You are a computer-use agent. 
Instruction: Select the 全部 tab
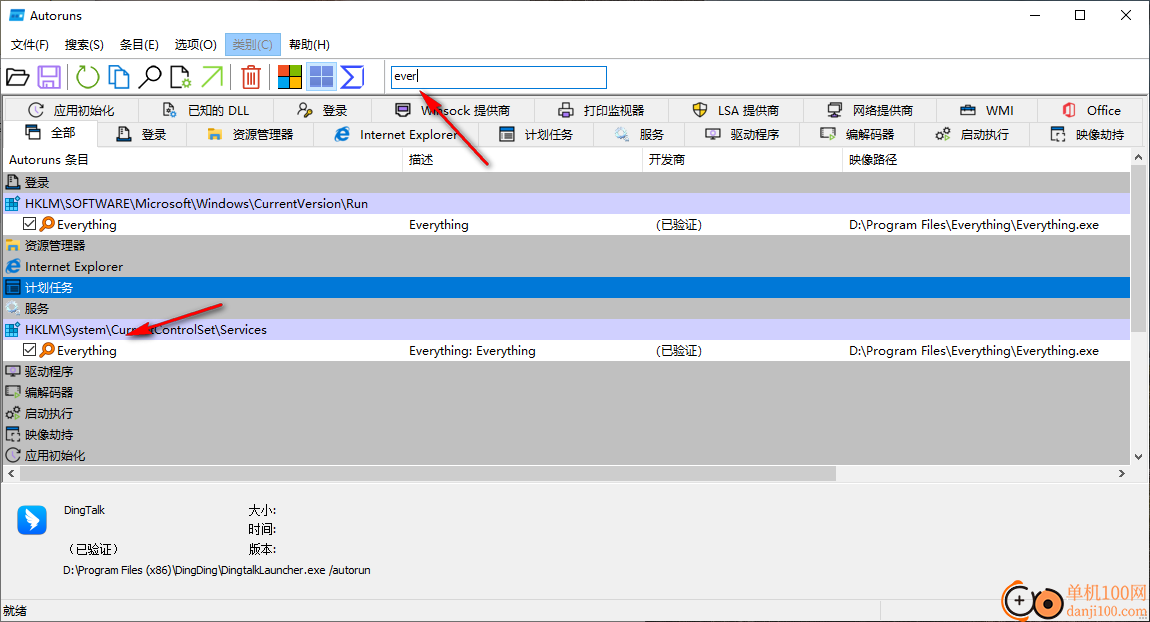pyautogui.click(x=50, y=133)
